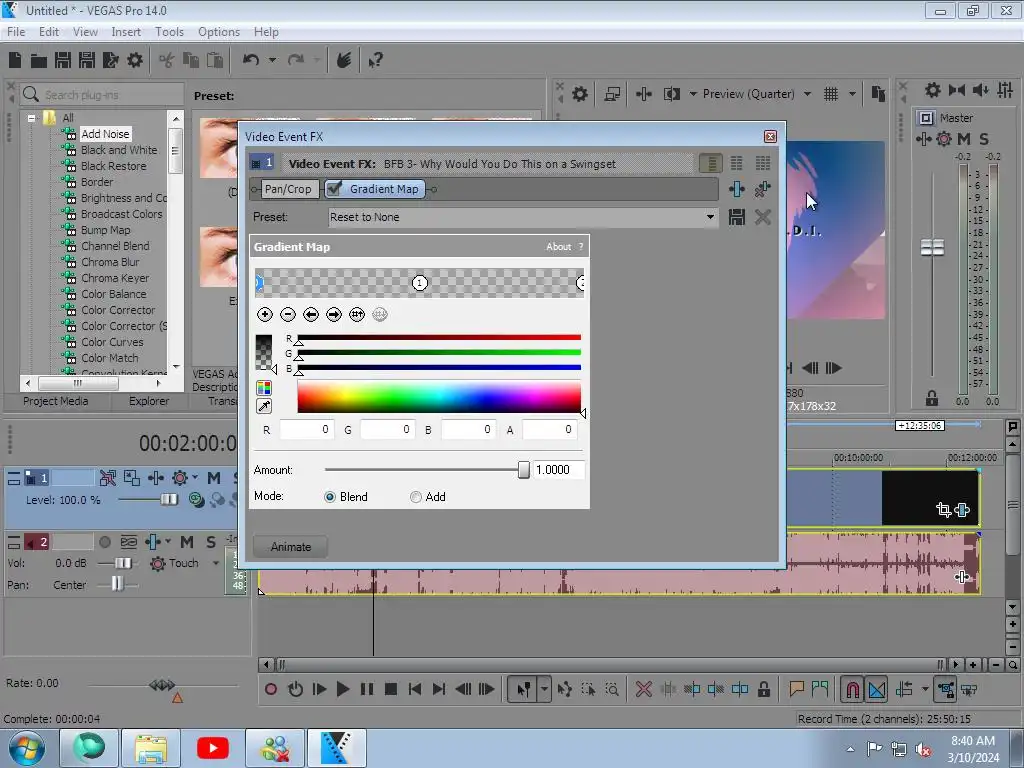Mute video track 1 with M button
1024x768 pixels.
point(214,478)
